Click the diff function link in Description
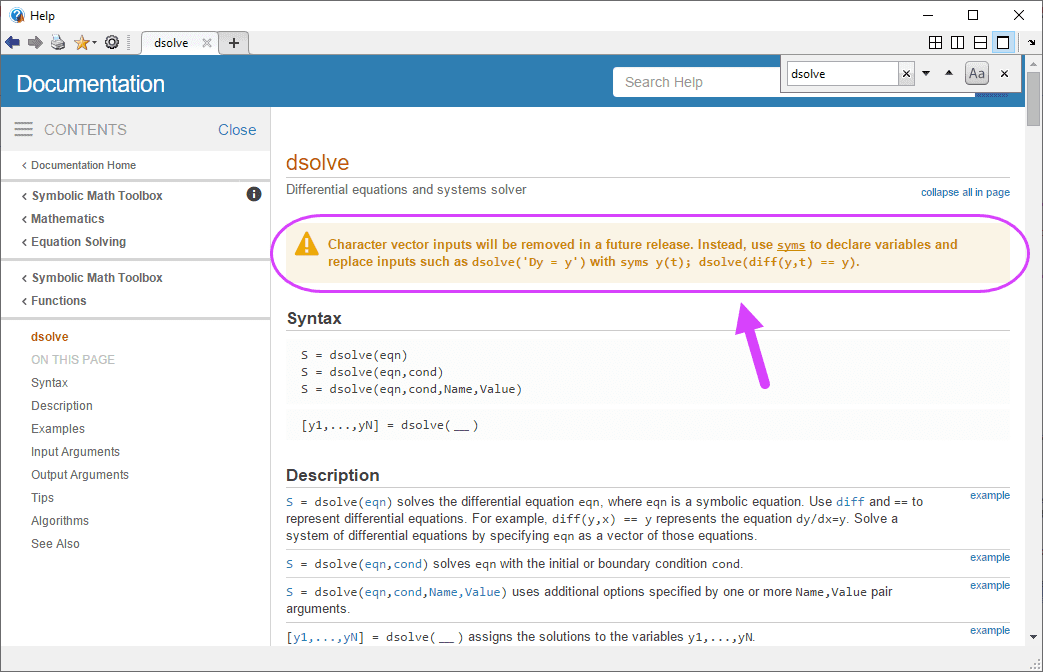The width and height of the screenshot is (1043, 672). click(x=850, y=502)
